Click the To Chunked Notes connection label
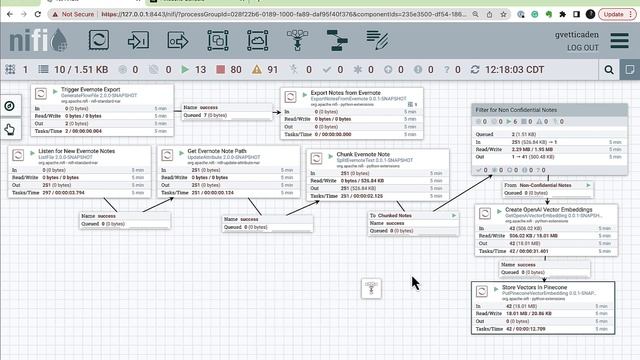The image size is (640, 360). pyautogui.click(x=413, y=223)
